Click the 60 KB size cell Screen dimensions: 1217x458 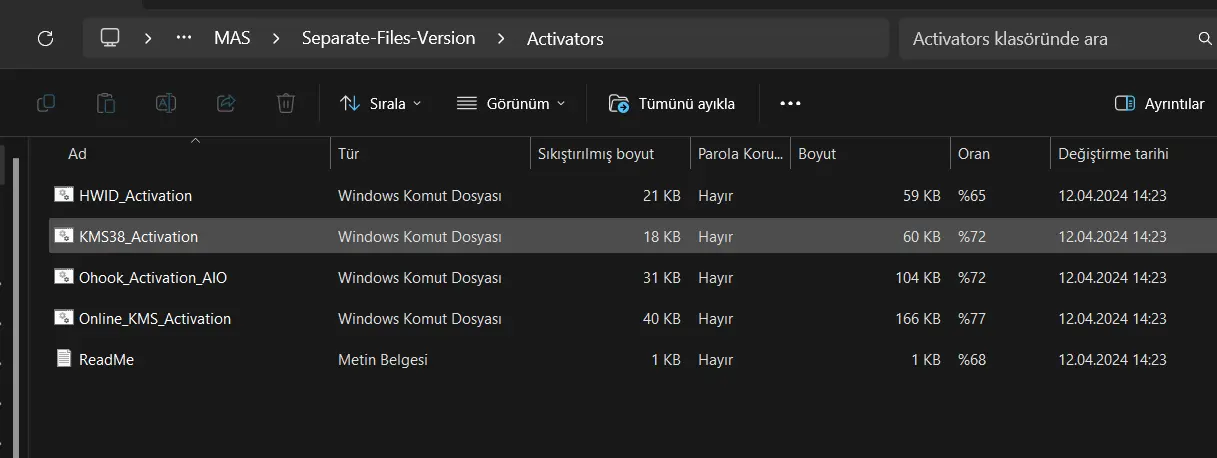click(922, 237)
